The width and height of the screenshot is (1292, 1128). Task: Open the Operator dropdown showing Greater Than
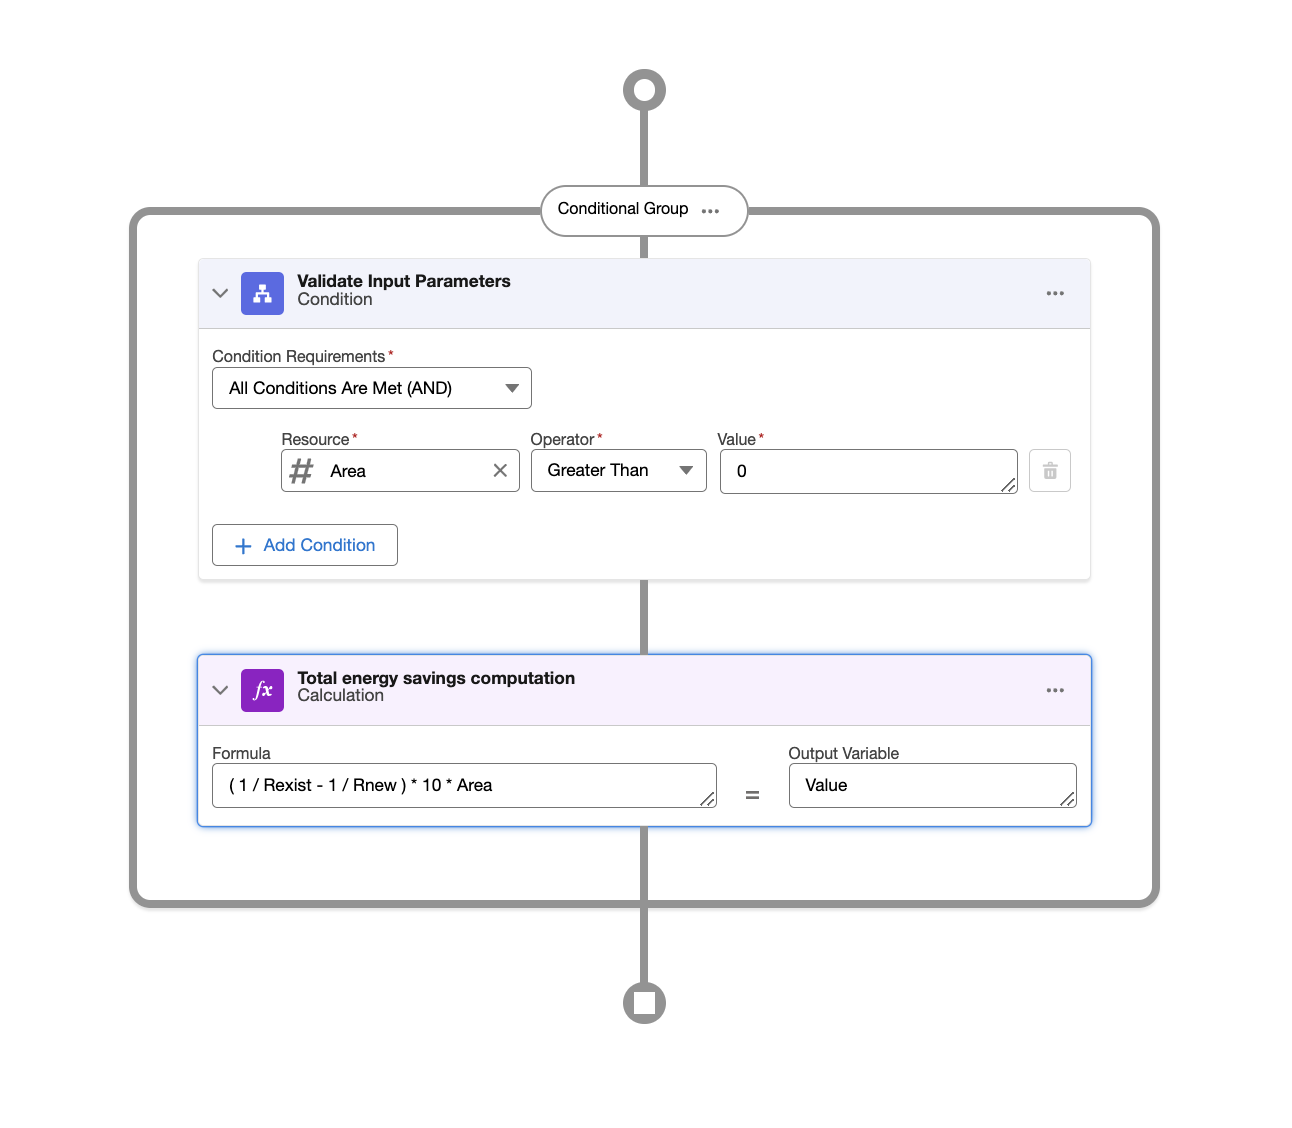686,470
